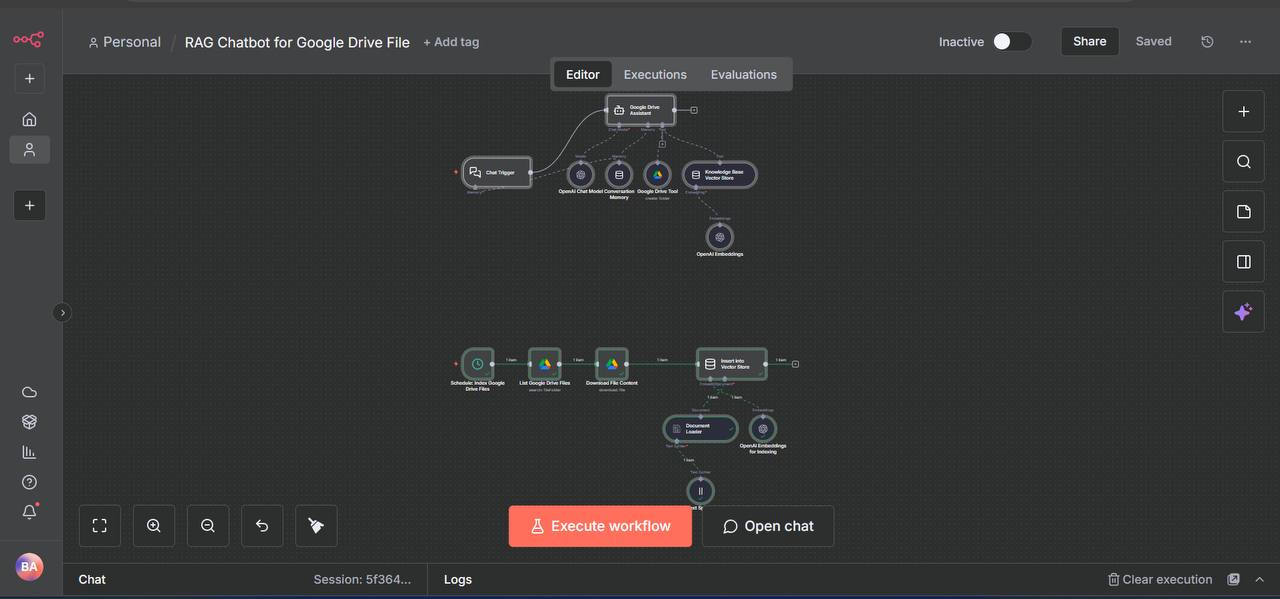Switch to the Editor tab

pos(583,74)
